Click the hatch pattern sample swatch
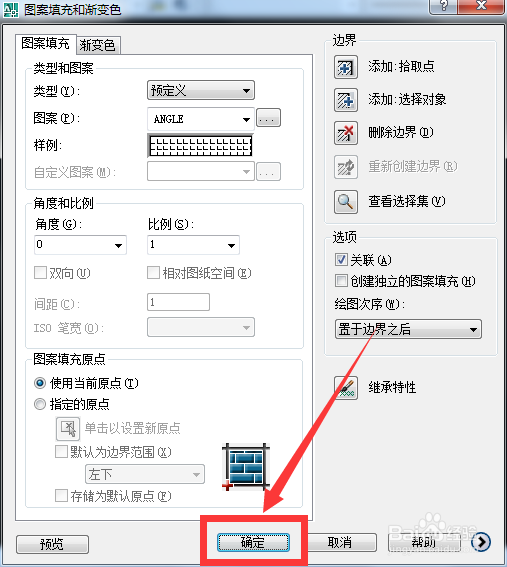The height and width of the screenshot is (567, 507). tap(201, 146)
